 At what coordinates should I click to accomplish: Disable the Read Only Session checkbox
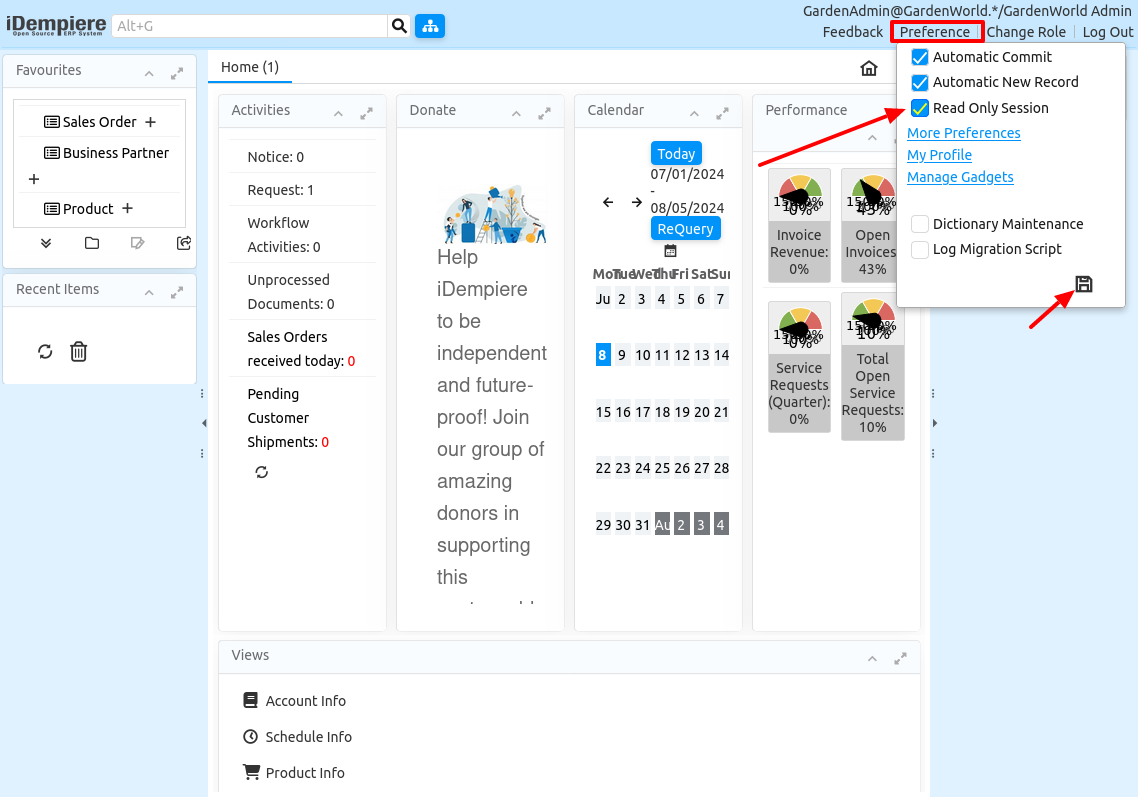tap(920, 108)
